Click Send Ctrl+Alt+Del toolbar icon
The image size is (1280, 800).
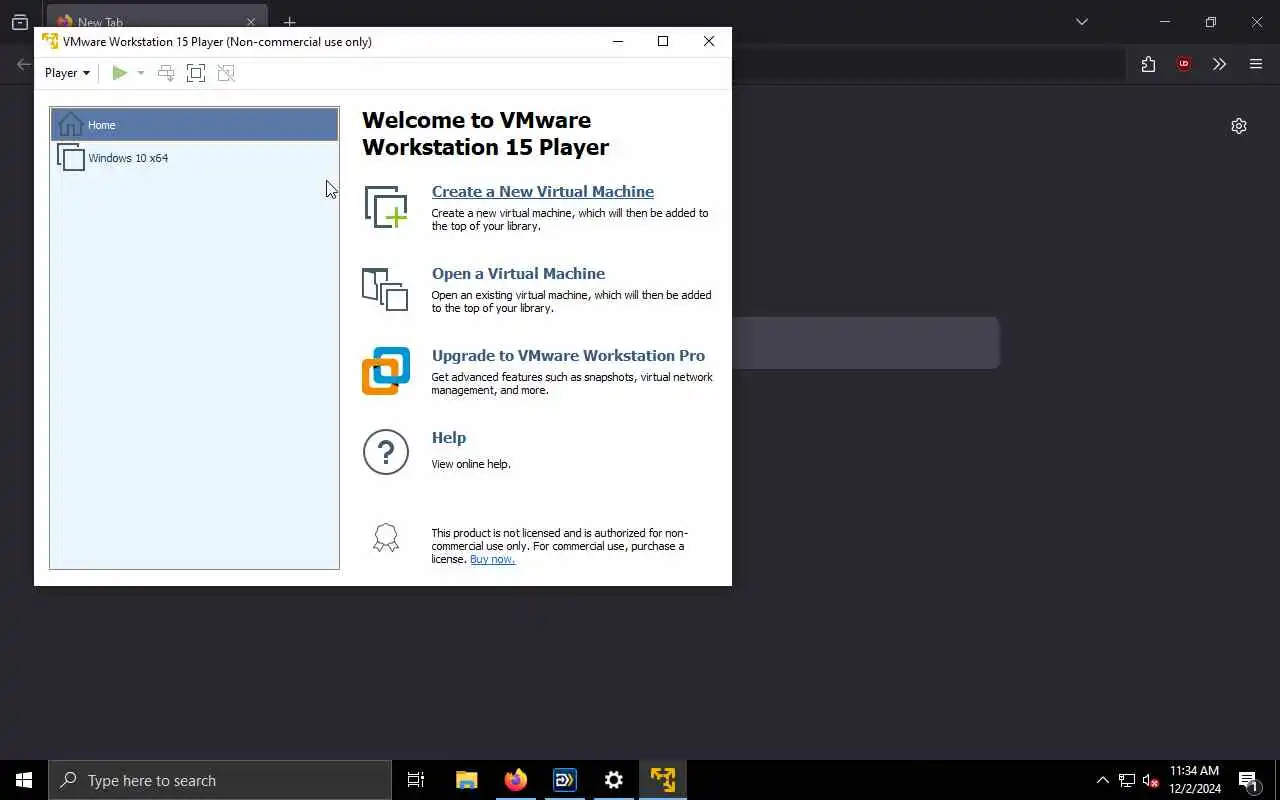166,73
